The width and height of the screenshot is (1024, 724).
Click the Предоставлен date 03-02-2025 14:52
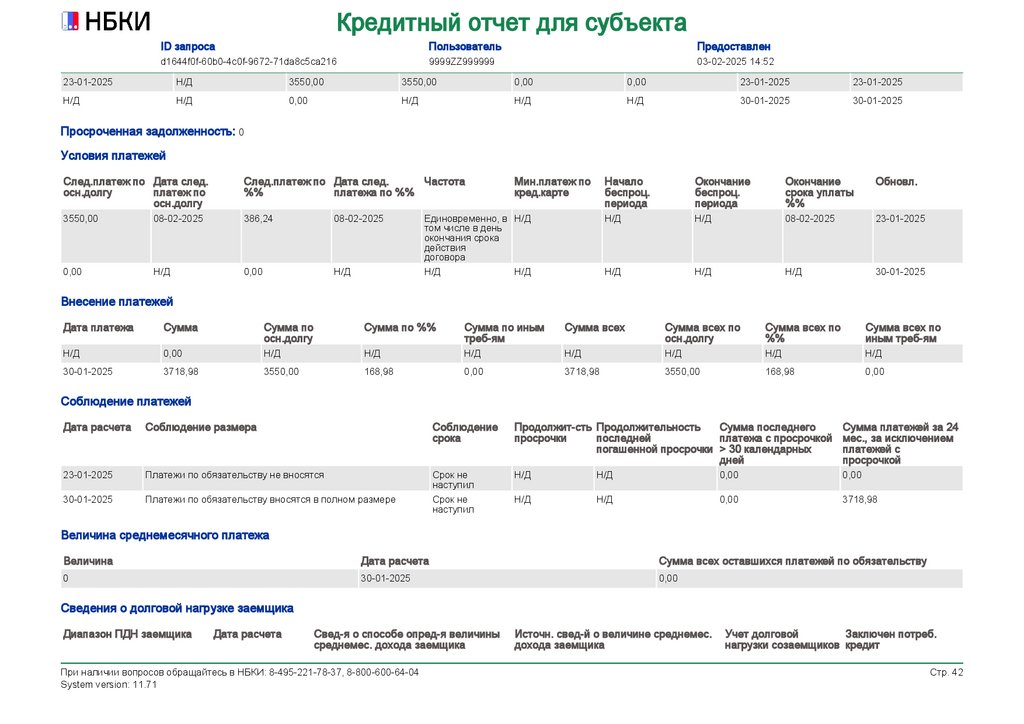735,61
